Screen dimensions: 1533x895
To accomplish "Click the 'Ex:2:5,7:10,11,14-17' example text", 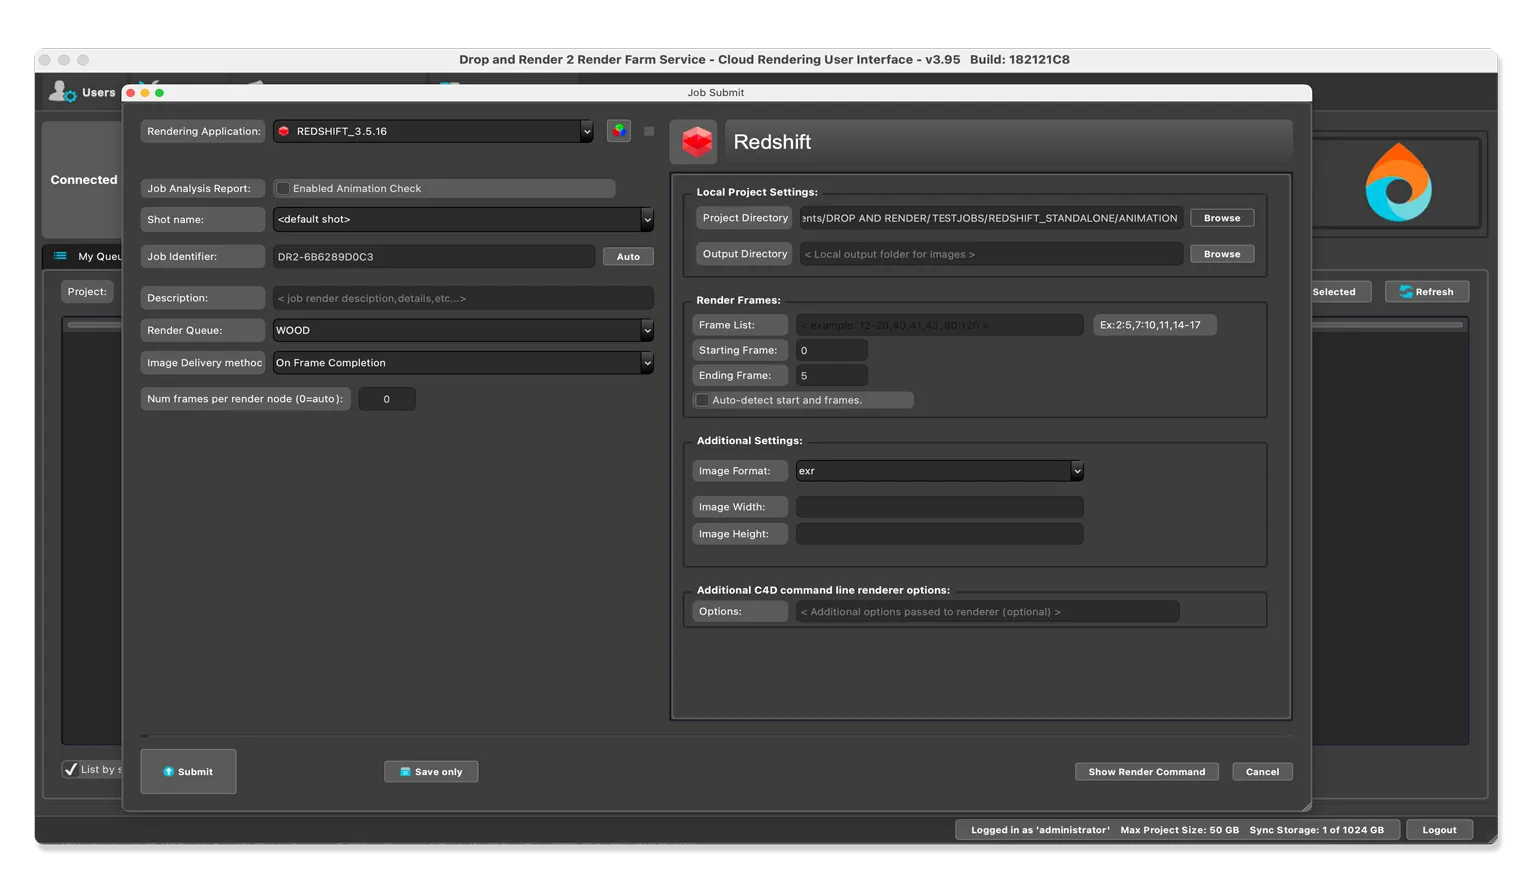I will pos(1154,325).
